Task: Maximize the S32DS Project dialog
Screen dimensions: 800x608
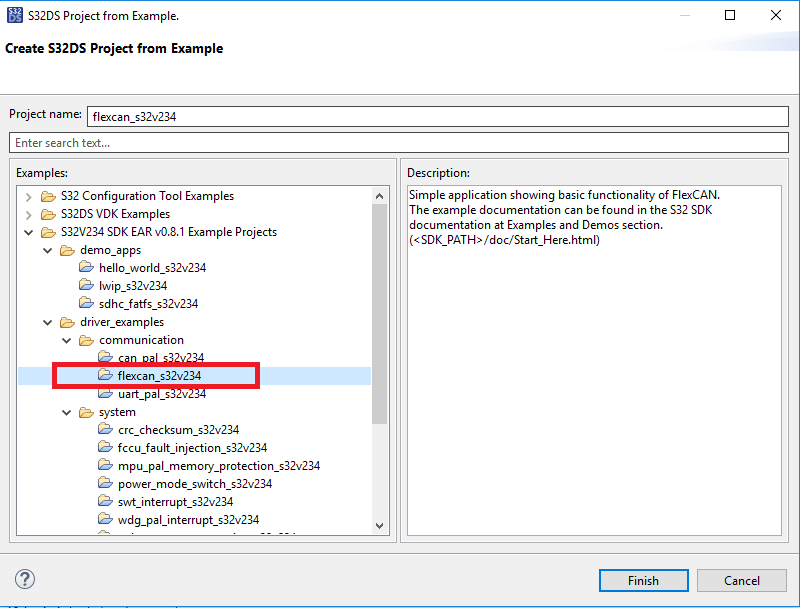Action: coord(730,15)
